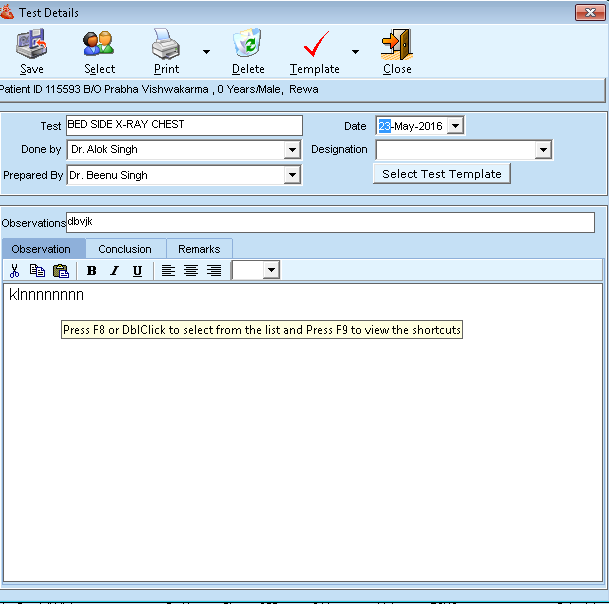Click the Print printer icon
Viewport: 609px width, 604px height.
pyautogui.click(x=166, y=45)
